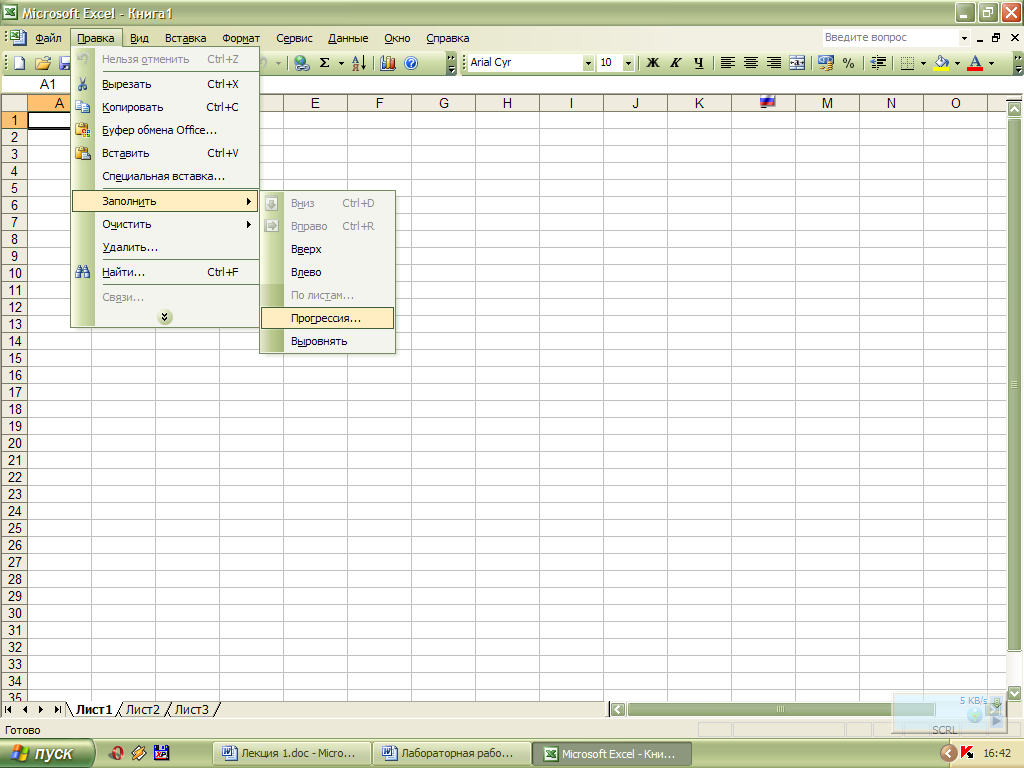This screenshot has height=768, width=1024.
Task: Open AutoSum dropdown arrow
Action: (341, 63)
